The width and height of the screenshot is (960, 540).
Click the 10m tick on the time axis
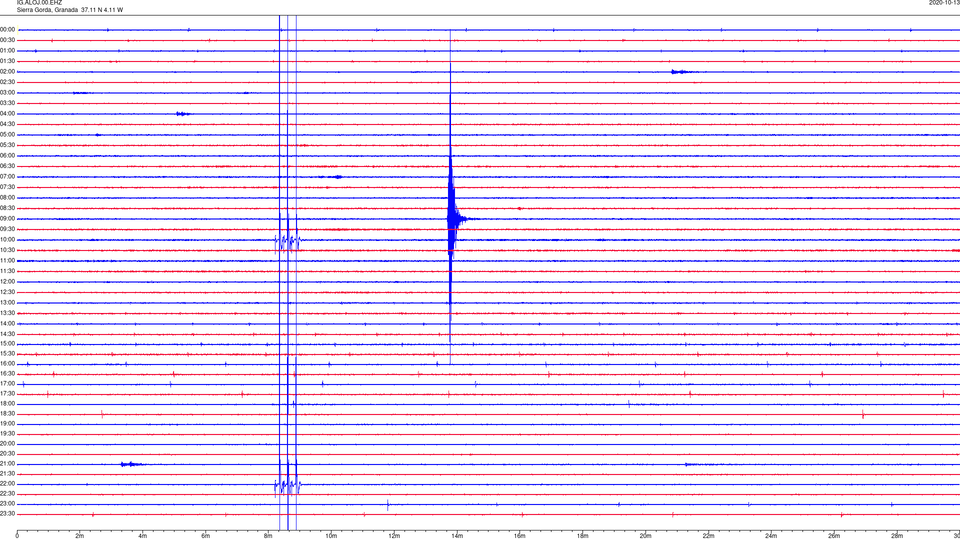pos(331,536)
